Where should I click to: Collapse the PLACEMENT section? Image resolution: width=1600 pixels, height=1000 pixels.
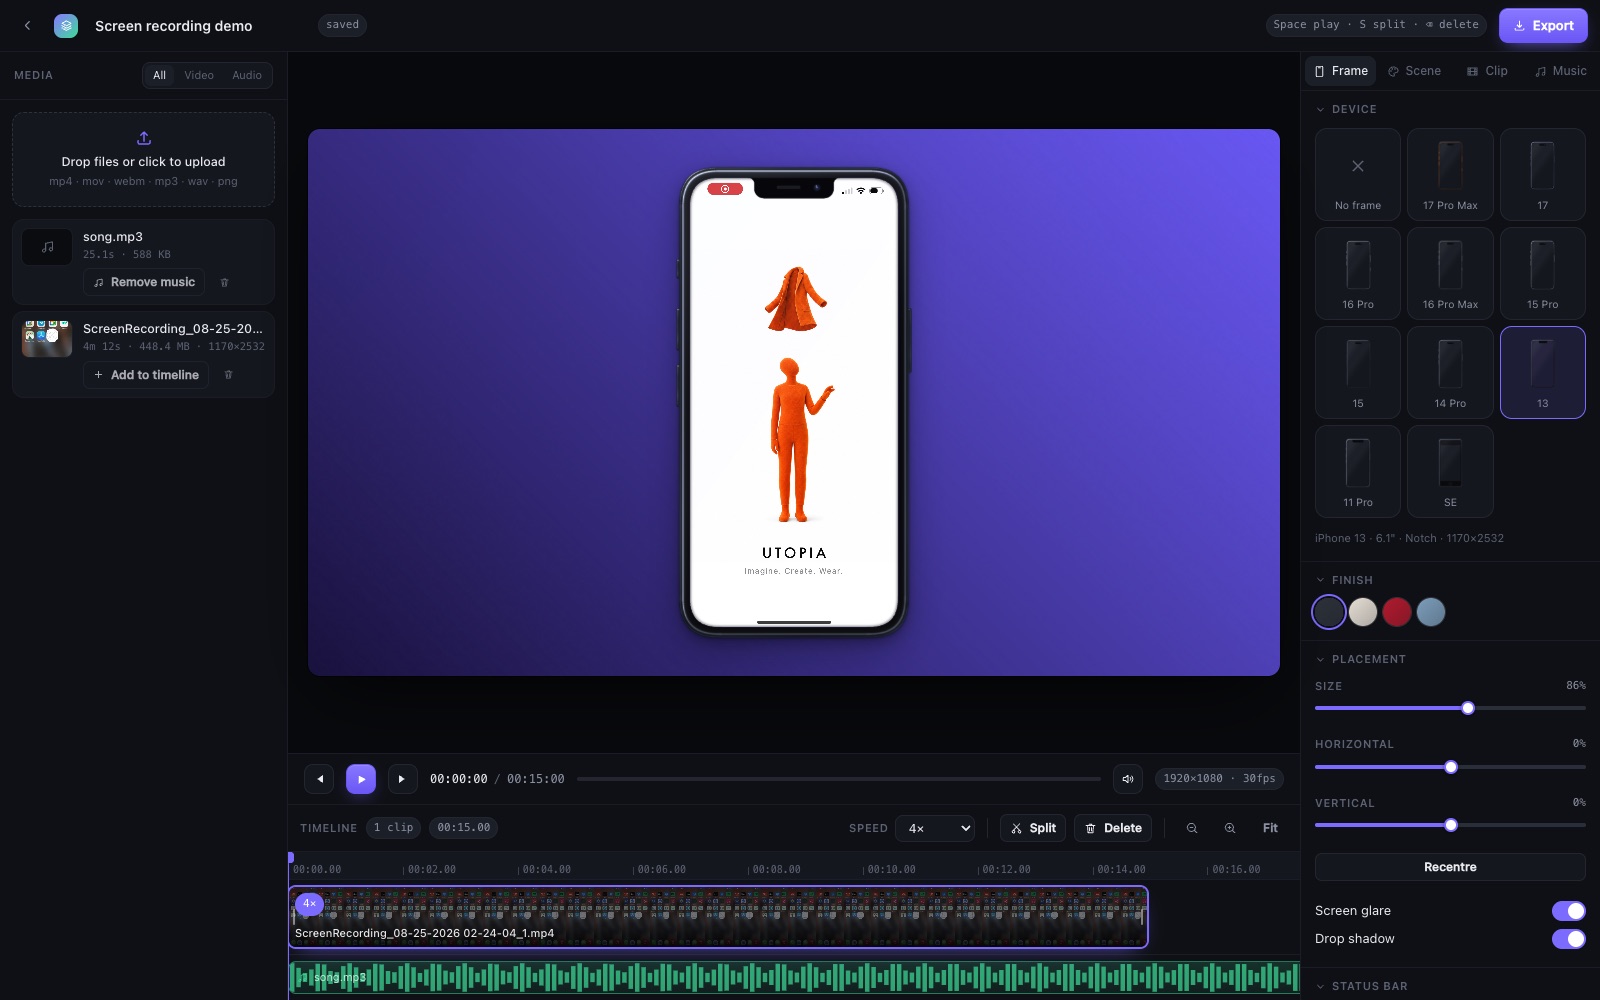[1361, 659]
